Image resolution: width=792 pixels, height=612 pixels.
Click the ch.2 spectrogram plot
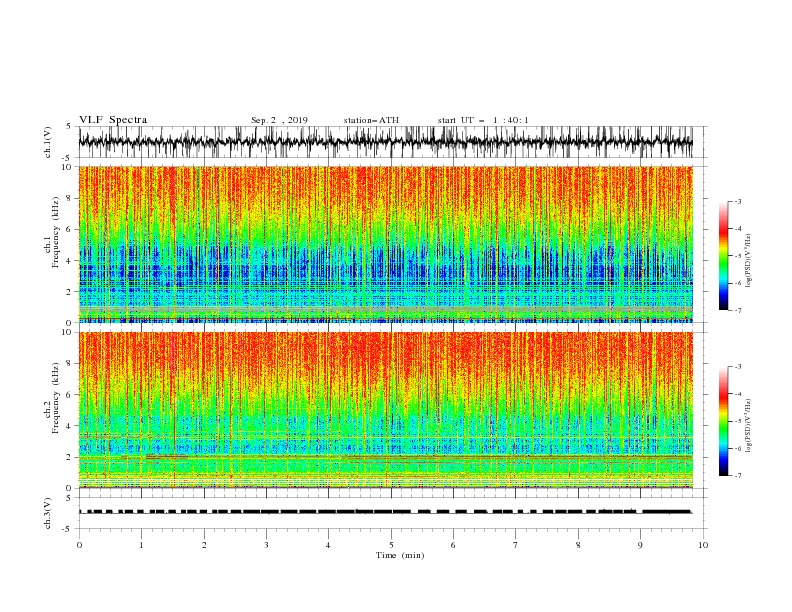tap(385, 410)
